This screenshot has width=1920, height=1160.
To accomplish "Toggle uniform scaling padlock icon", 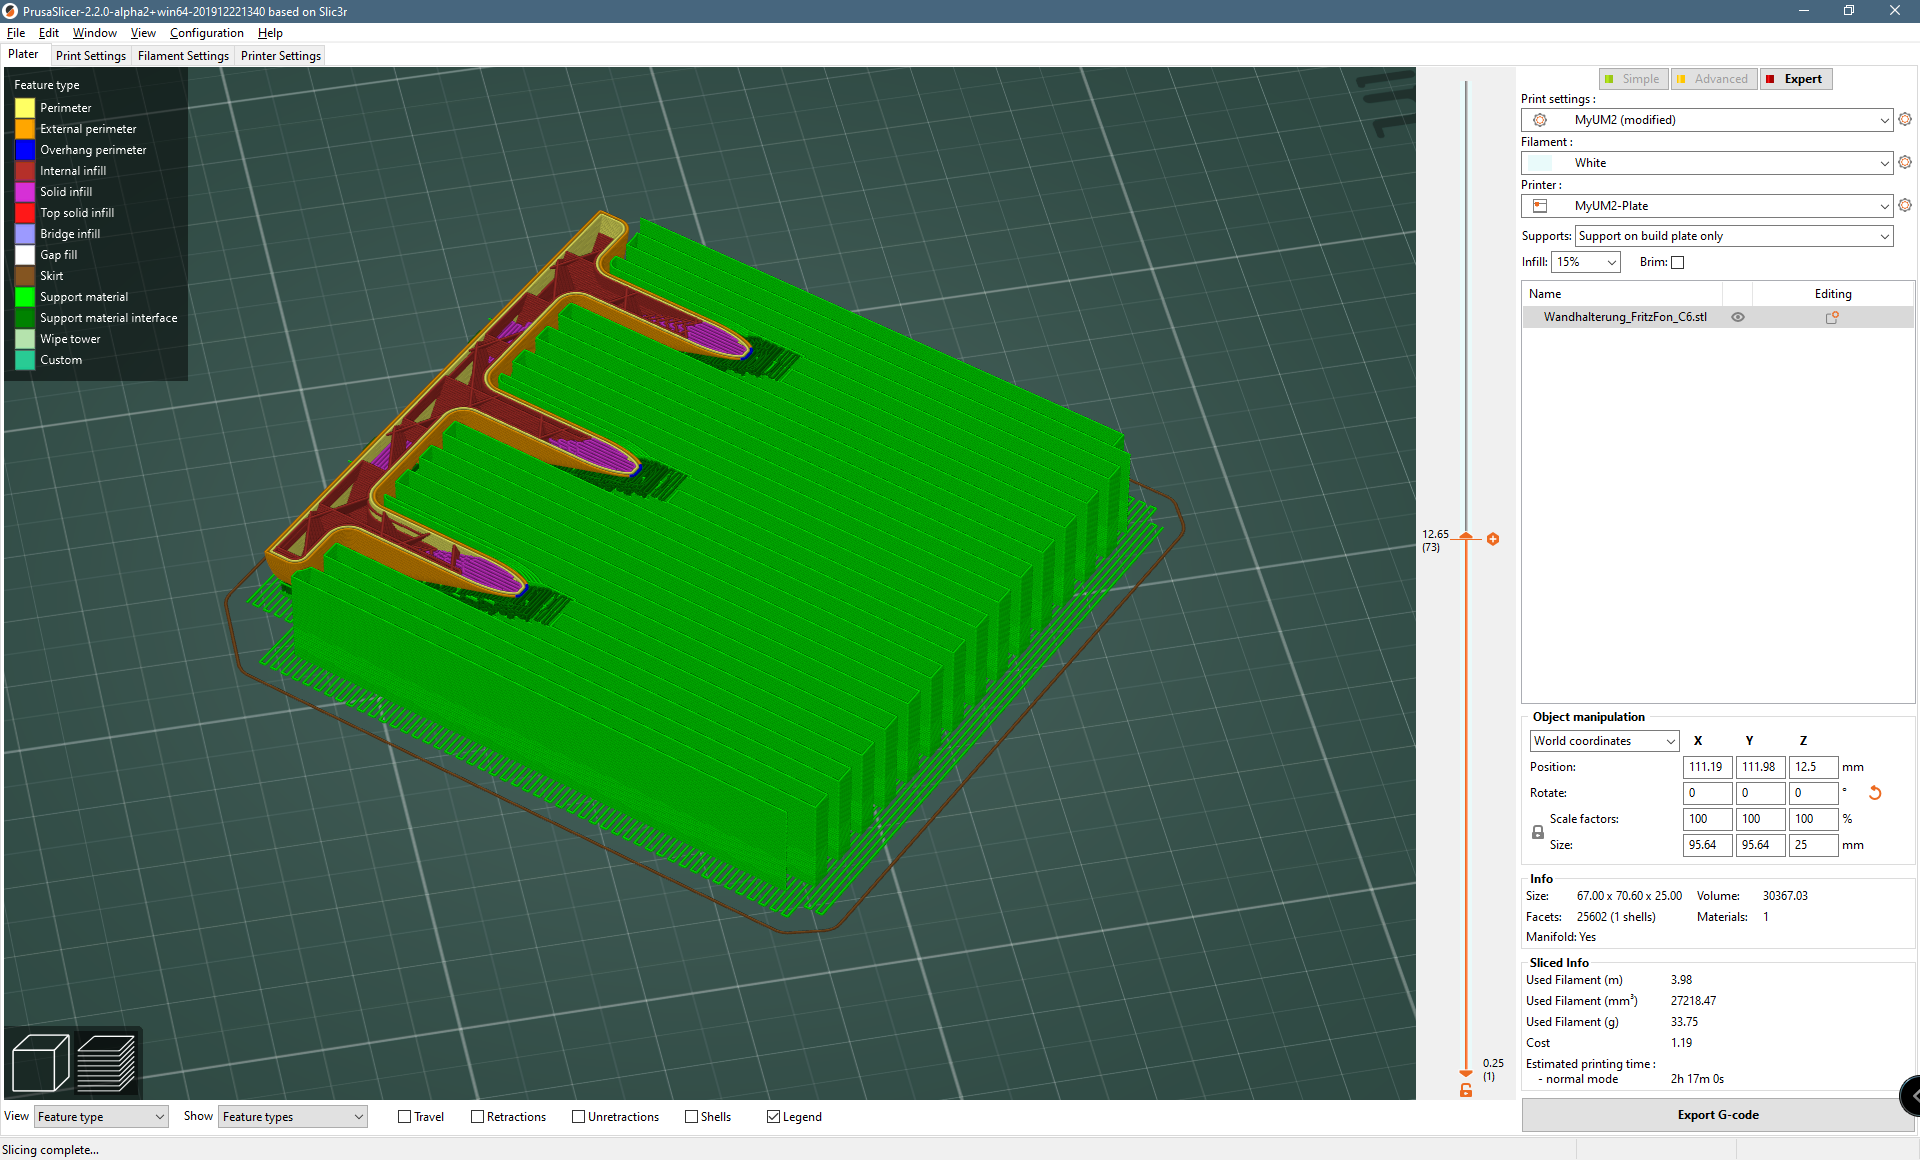I will coord(1537,831).
